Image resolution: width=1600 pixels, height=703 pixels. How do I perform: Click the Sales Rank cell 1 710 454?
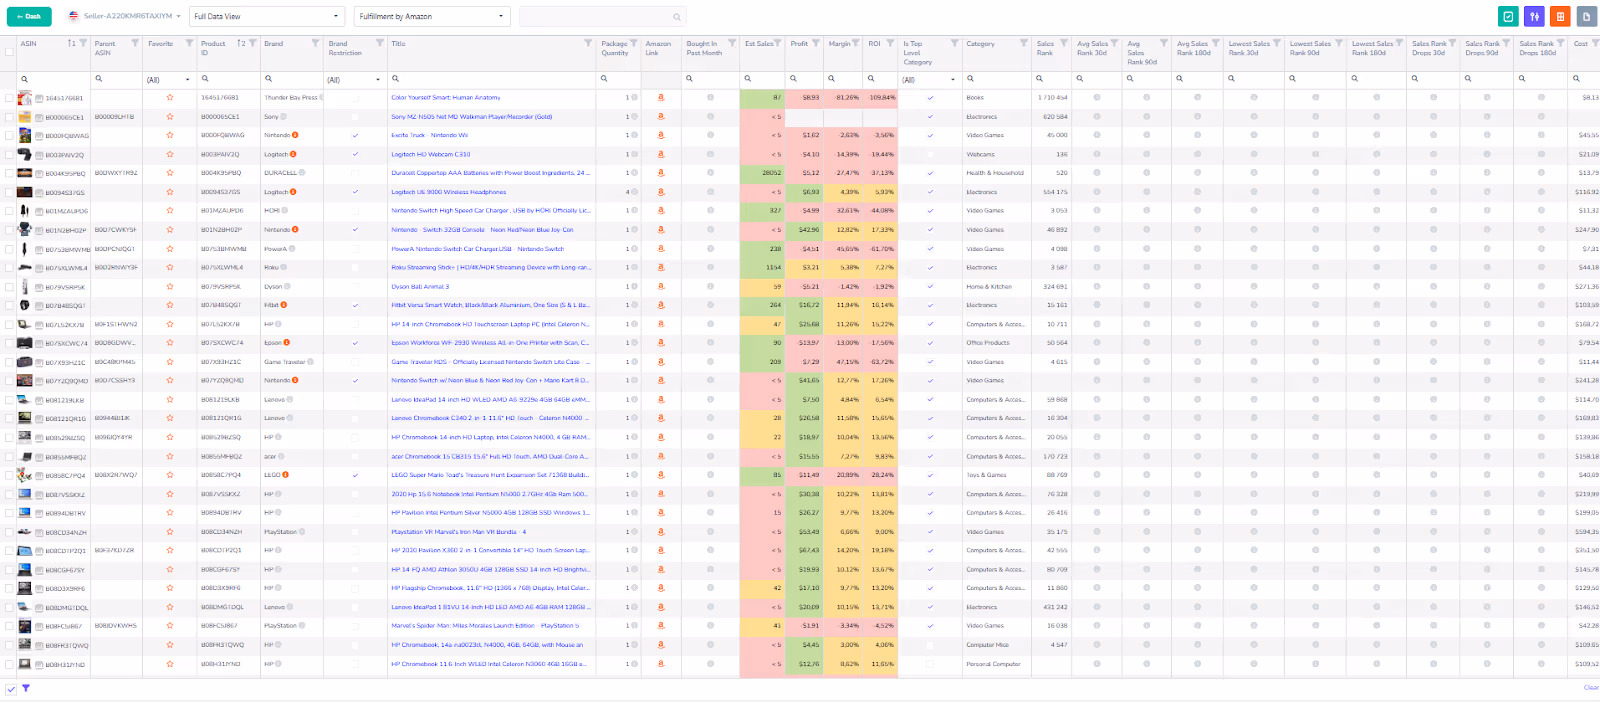click(1053, 98)
